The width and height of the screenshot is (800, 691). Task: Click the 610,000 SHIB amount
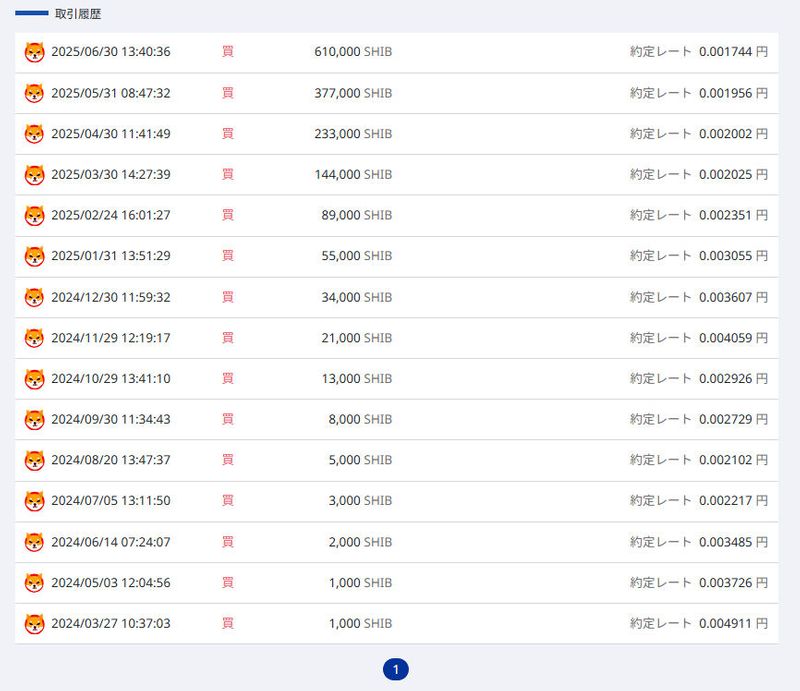point(350,52)
